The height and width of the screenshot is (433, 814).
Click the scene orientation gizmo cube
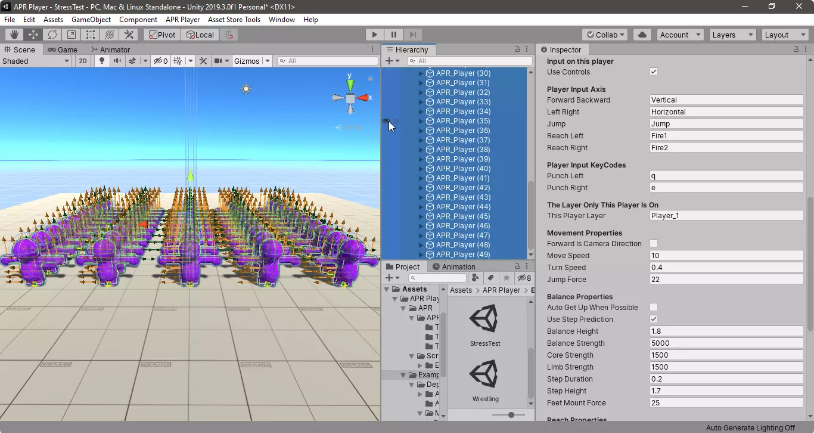click(350, 98)
